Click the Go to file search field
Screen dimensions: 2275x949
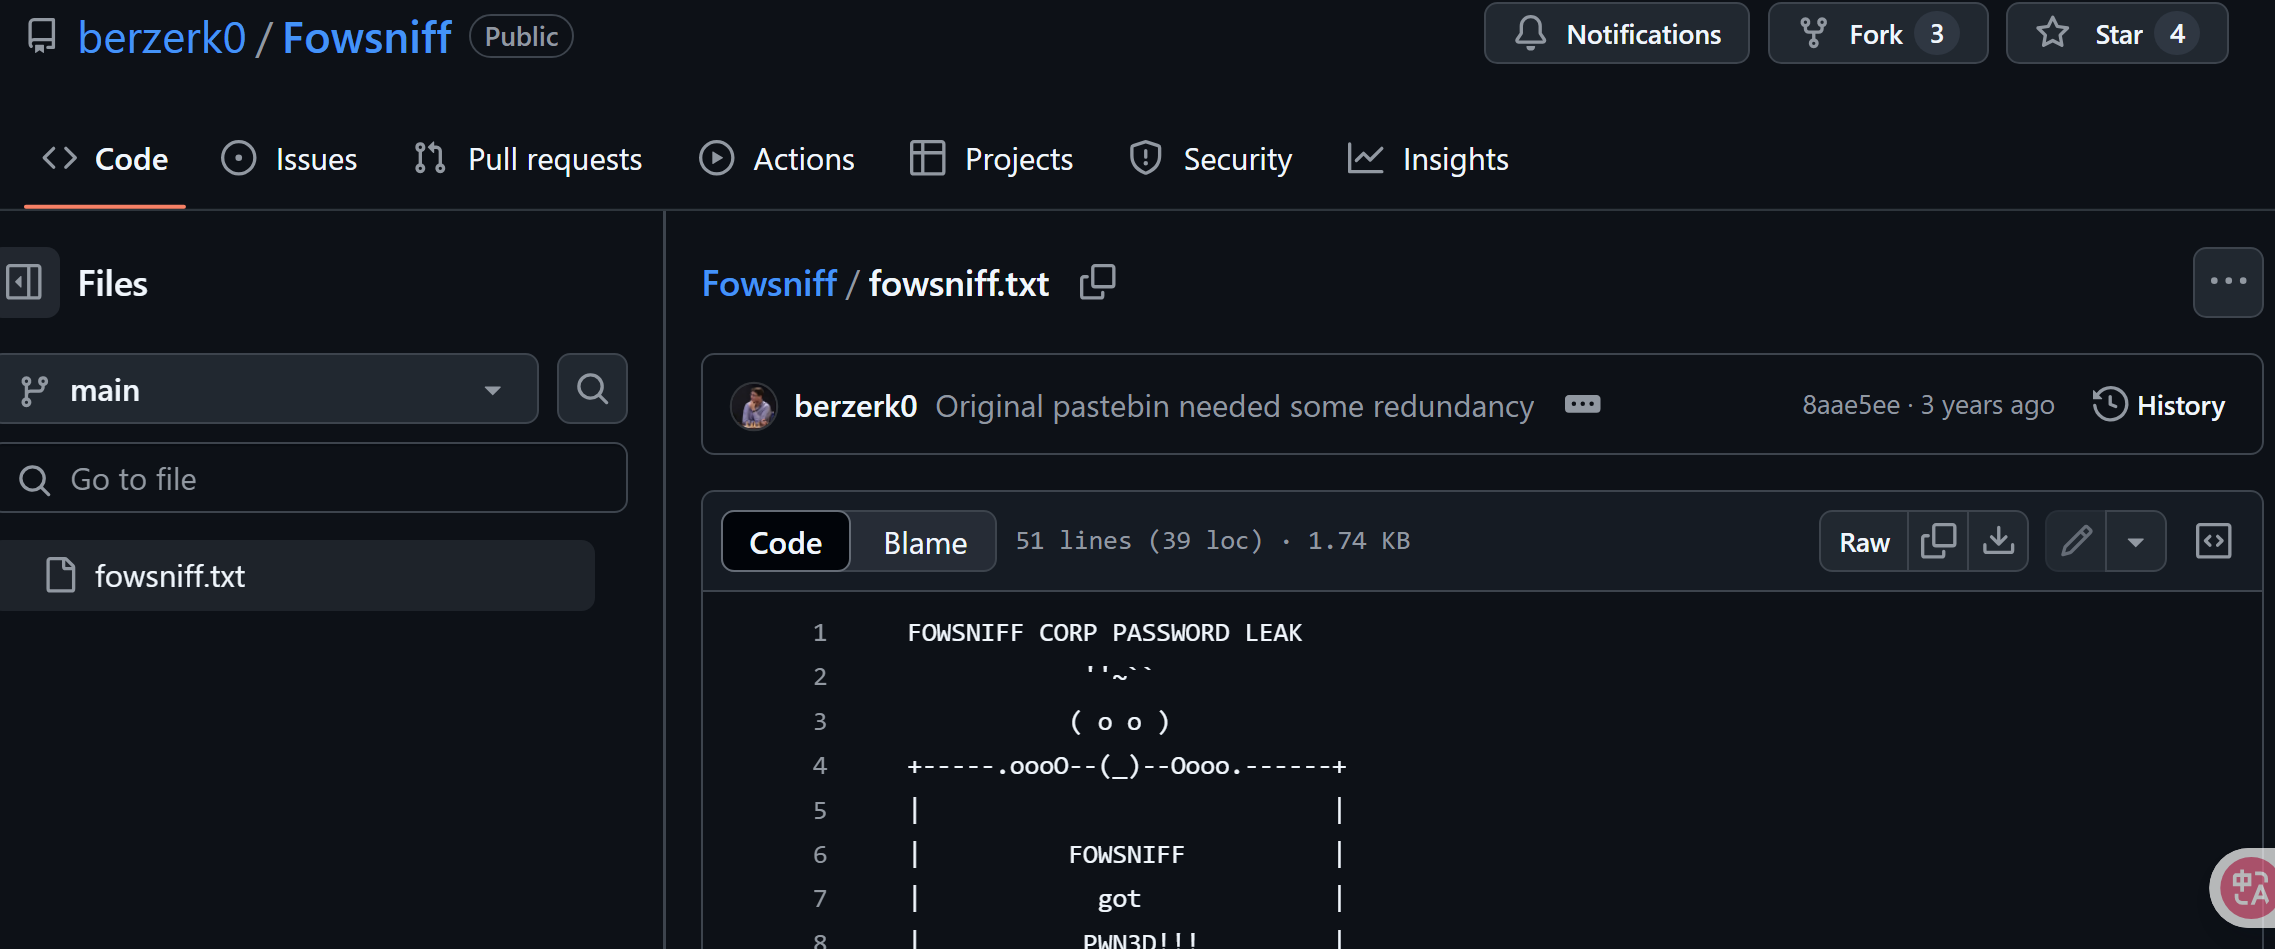pos(314,479)
